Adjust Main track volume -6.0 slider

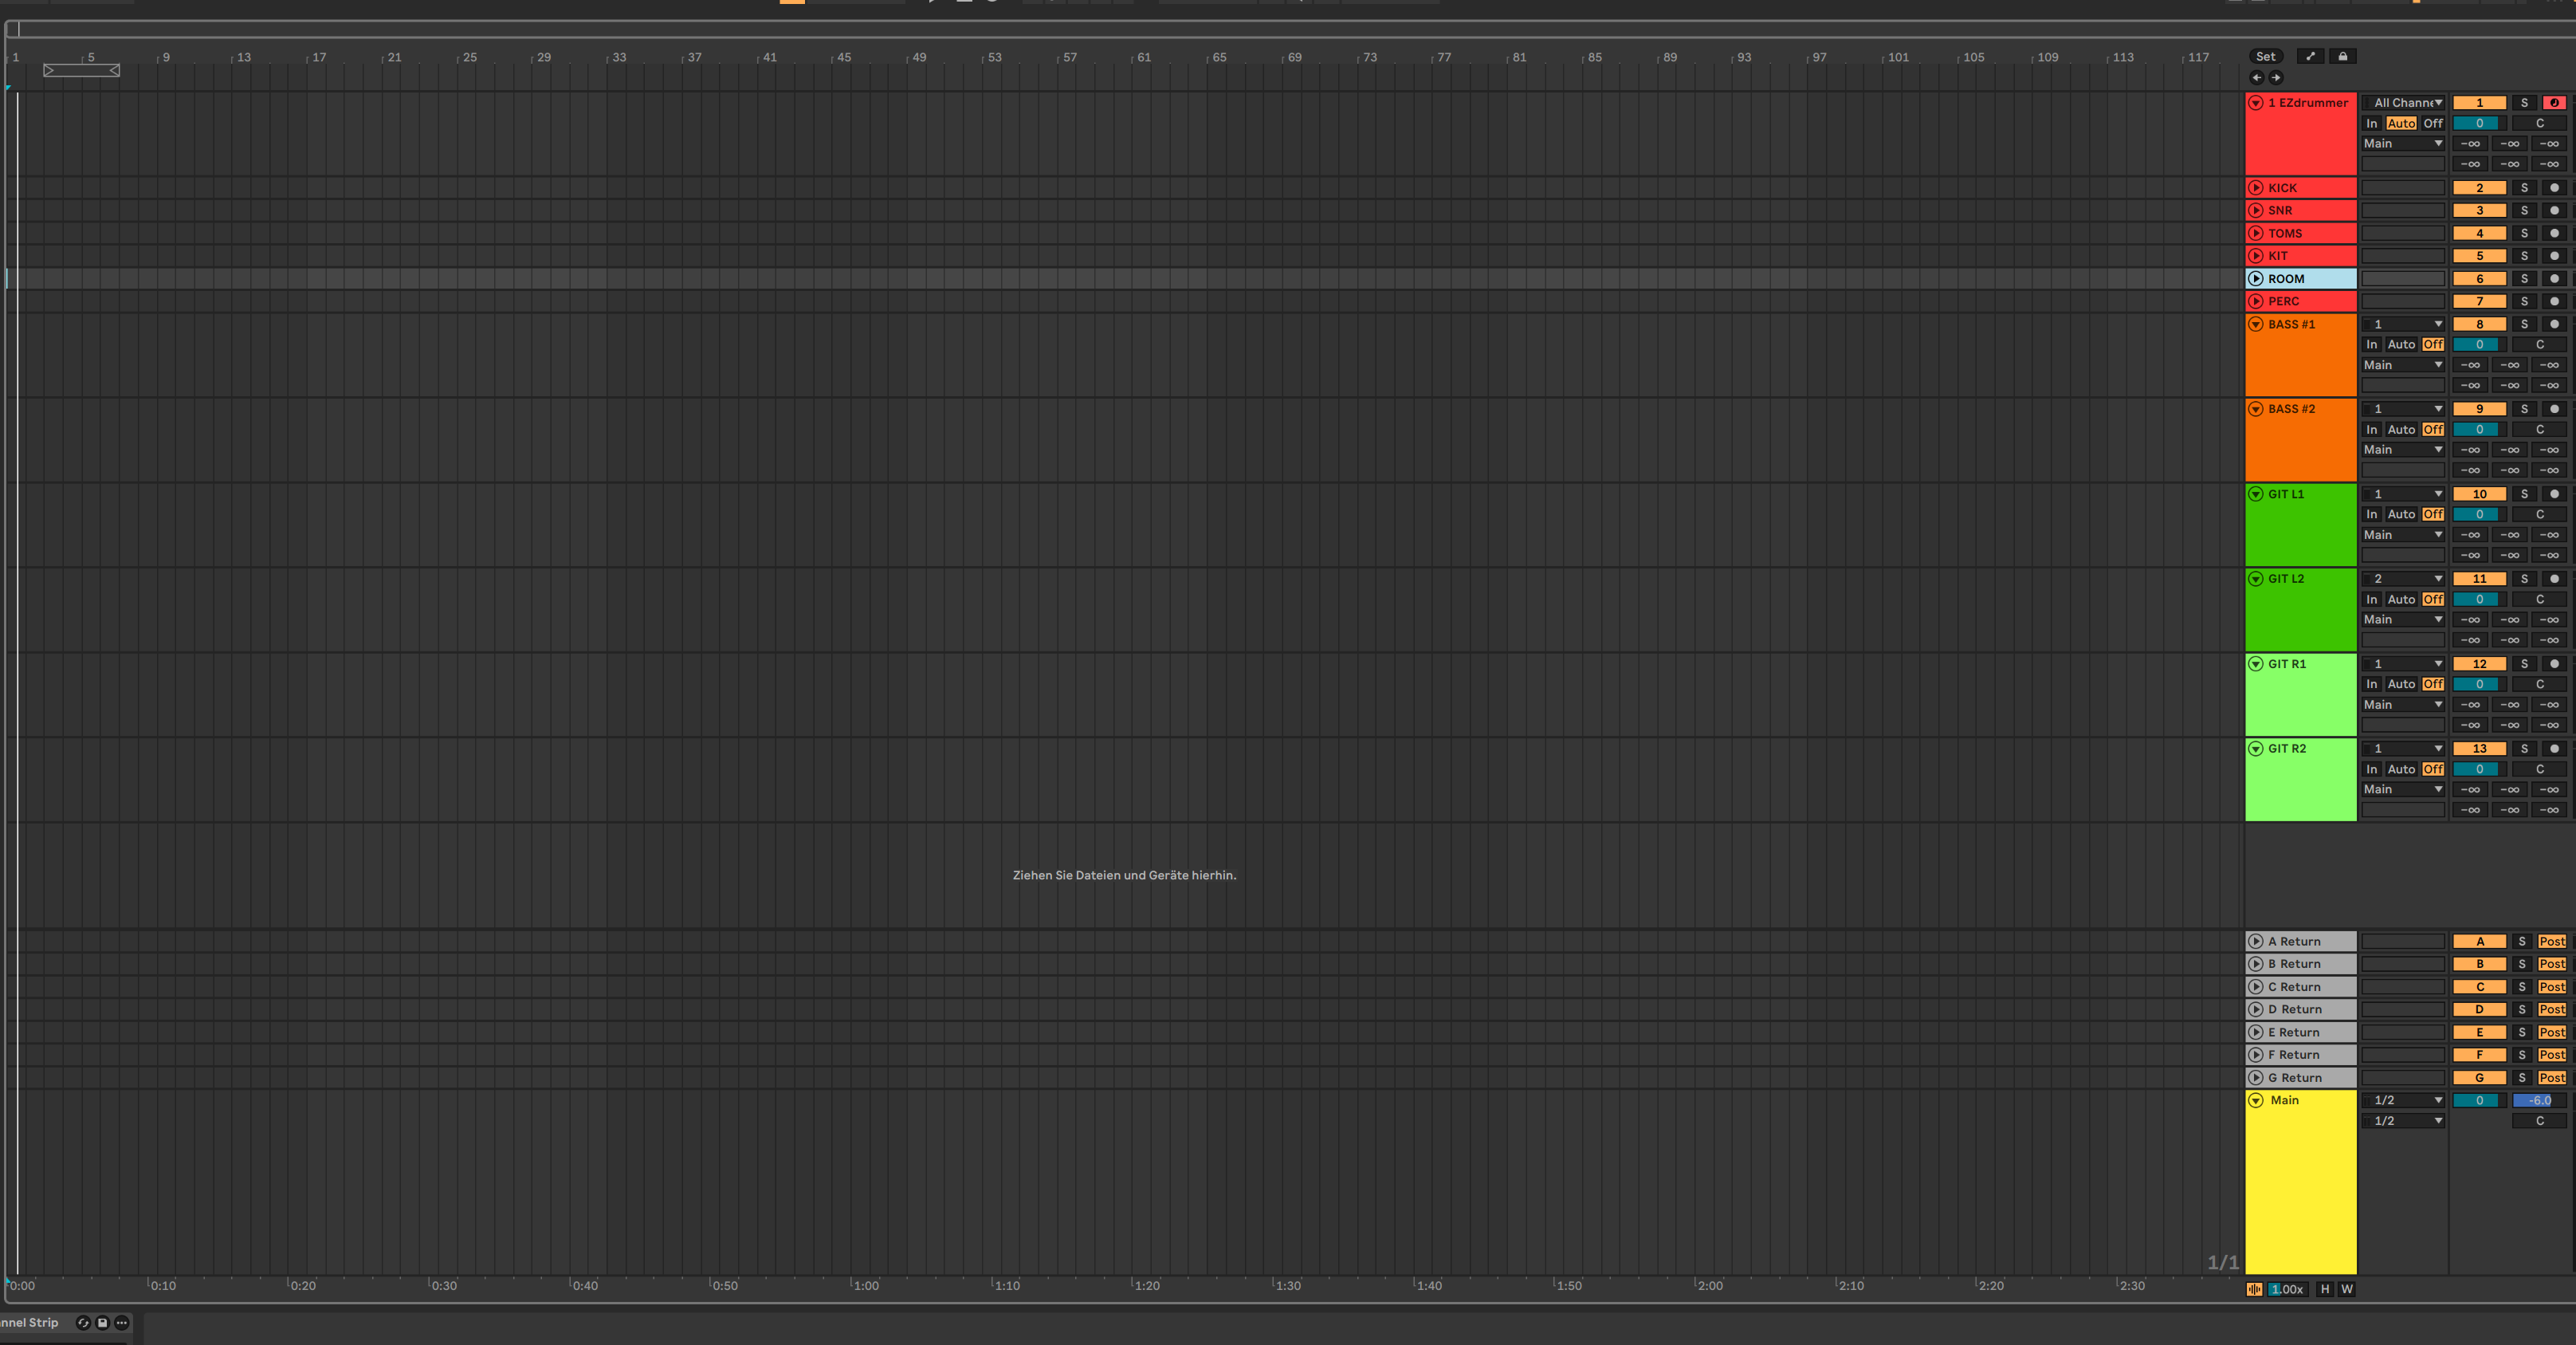(x=2539, y=1100)
